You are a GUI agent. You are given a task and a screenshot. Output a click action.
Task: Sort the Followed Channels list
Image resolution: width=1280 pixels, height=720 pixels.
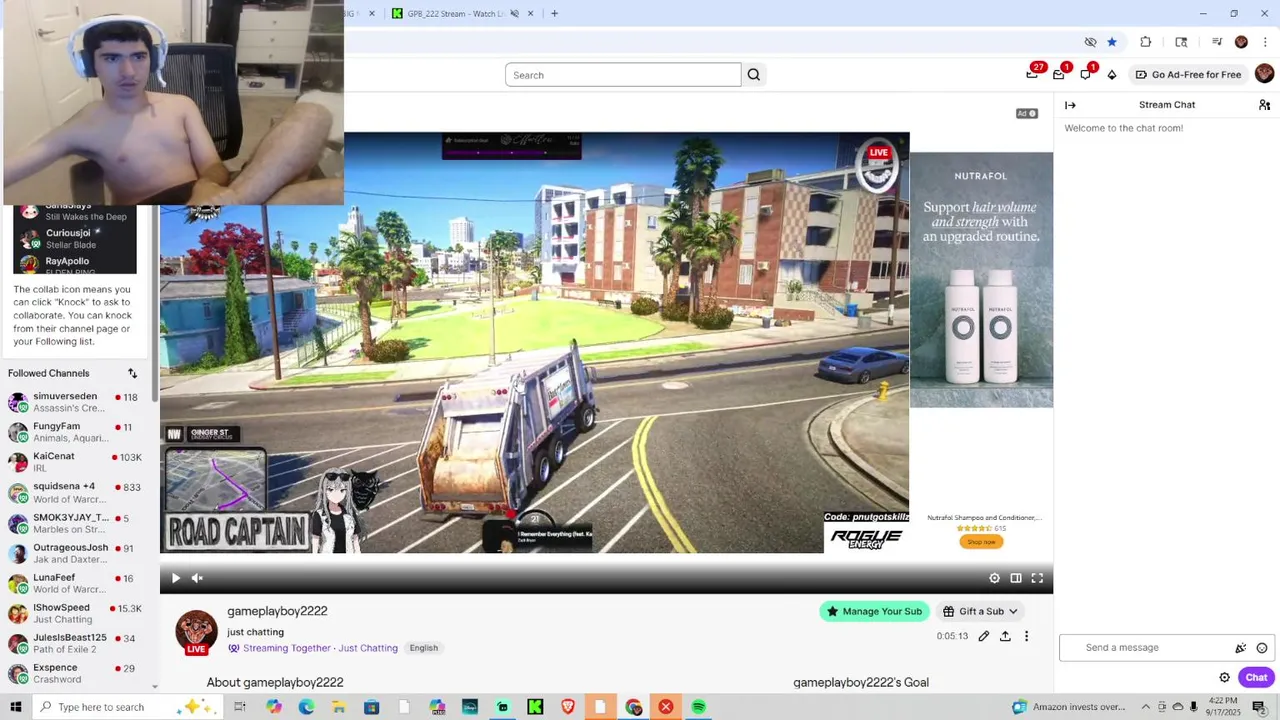[x=132, y=373]
